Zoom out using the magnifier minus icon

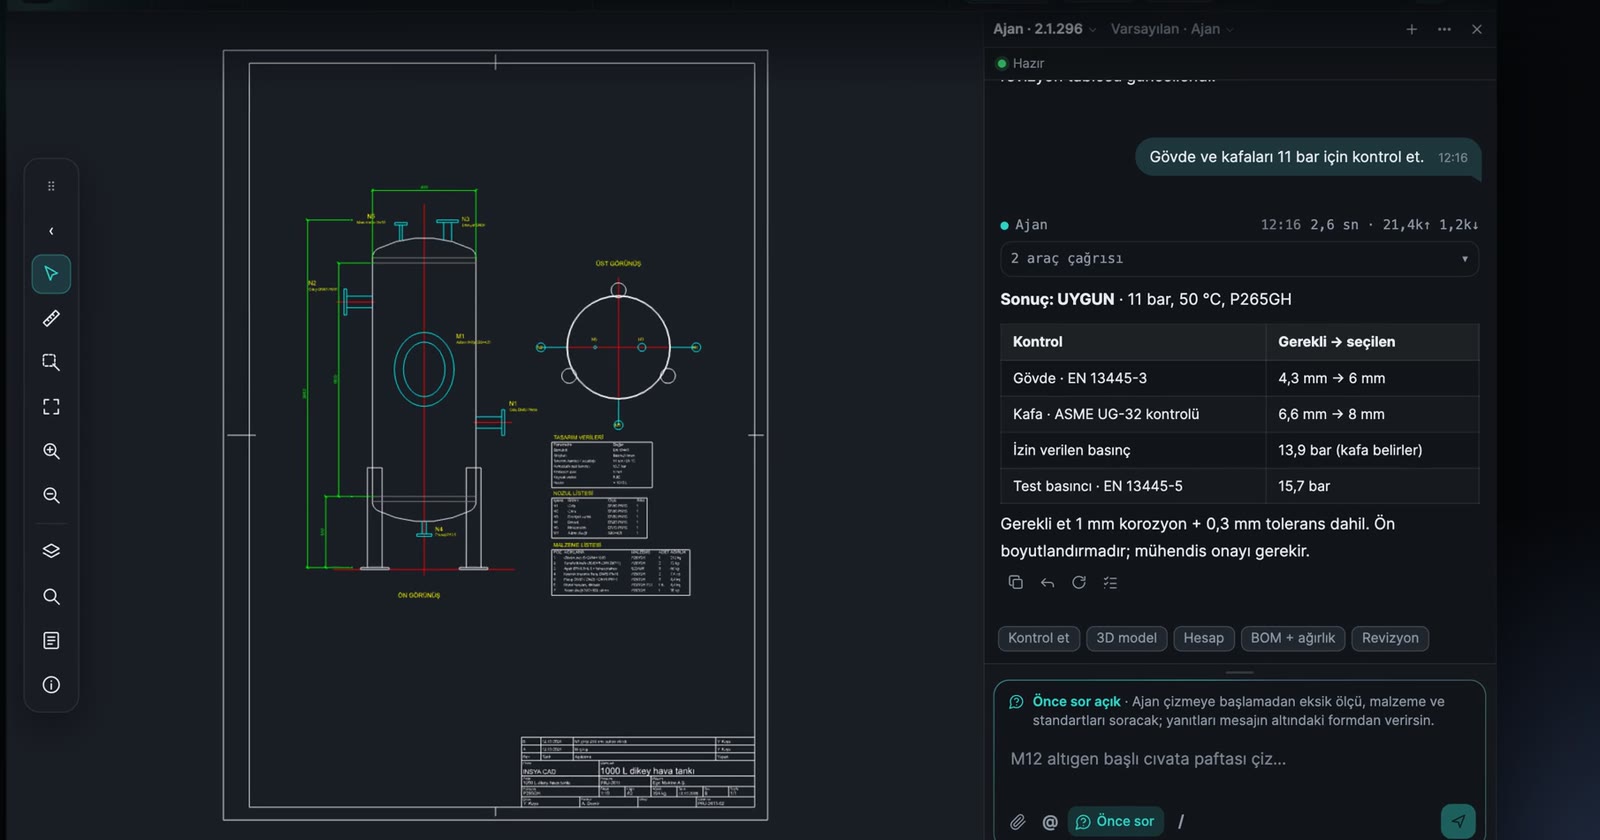51,495
